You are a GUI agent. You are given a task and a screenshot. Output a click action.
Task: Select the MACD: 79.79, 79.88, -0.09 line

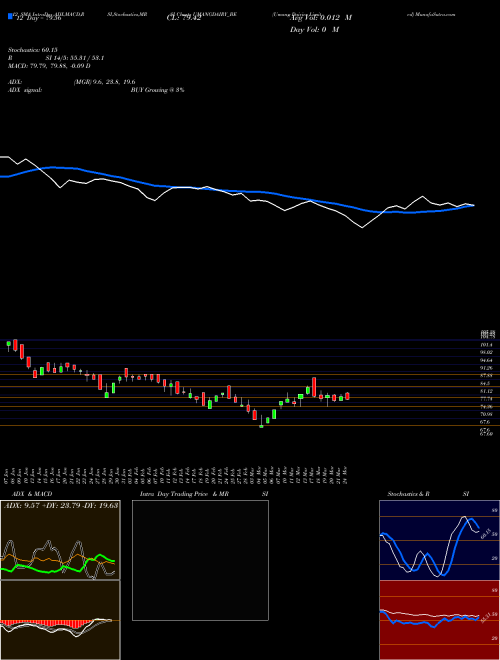click(x=49, y=66)
